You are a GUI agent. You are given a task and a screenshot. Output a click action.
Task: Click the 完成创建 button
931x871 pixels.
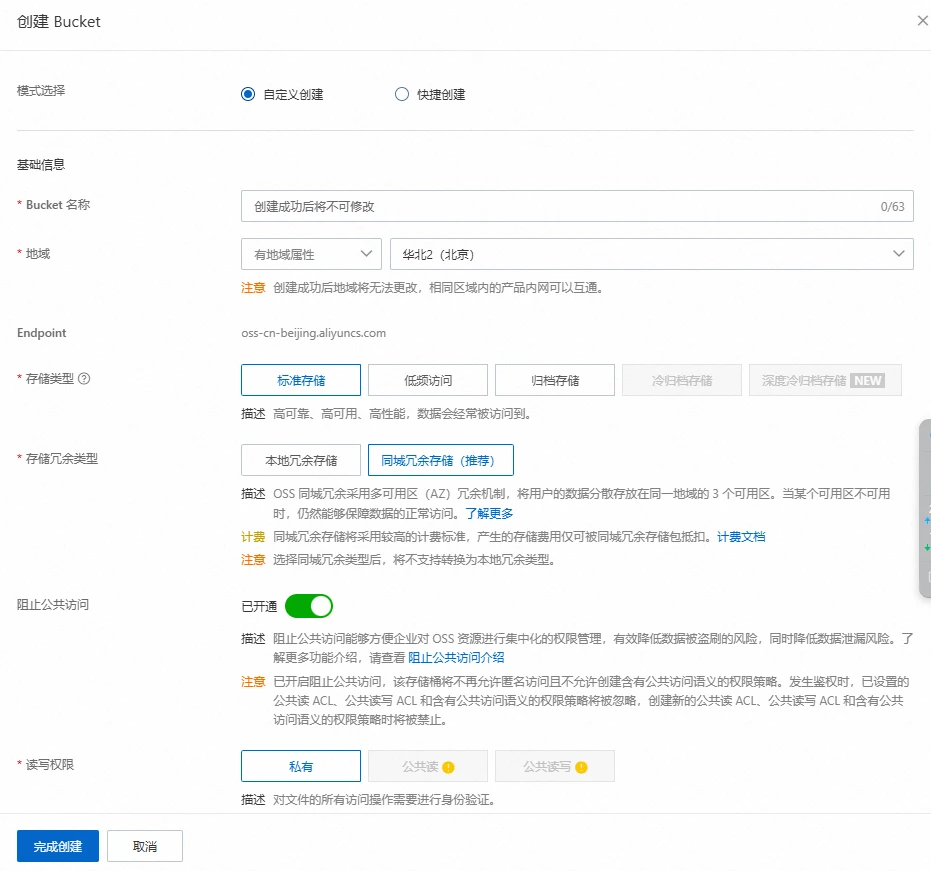(x=57, y=846)
